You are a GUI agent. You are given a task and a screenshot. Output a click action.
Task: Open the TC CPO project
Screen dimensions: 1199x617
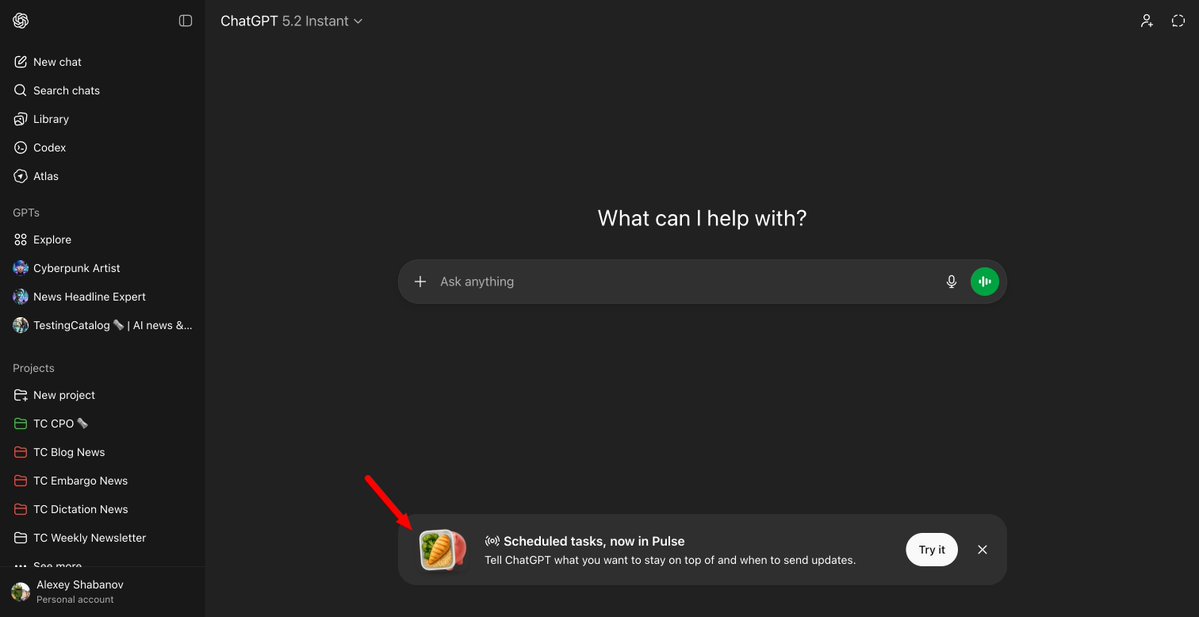(x=102, y=424)
